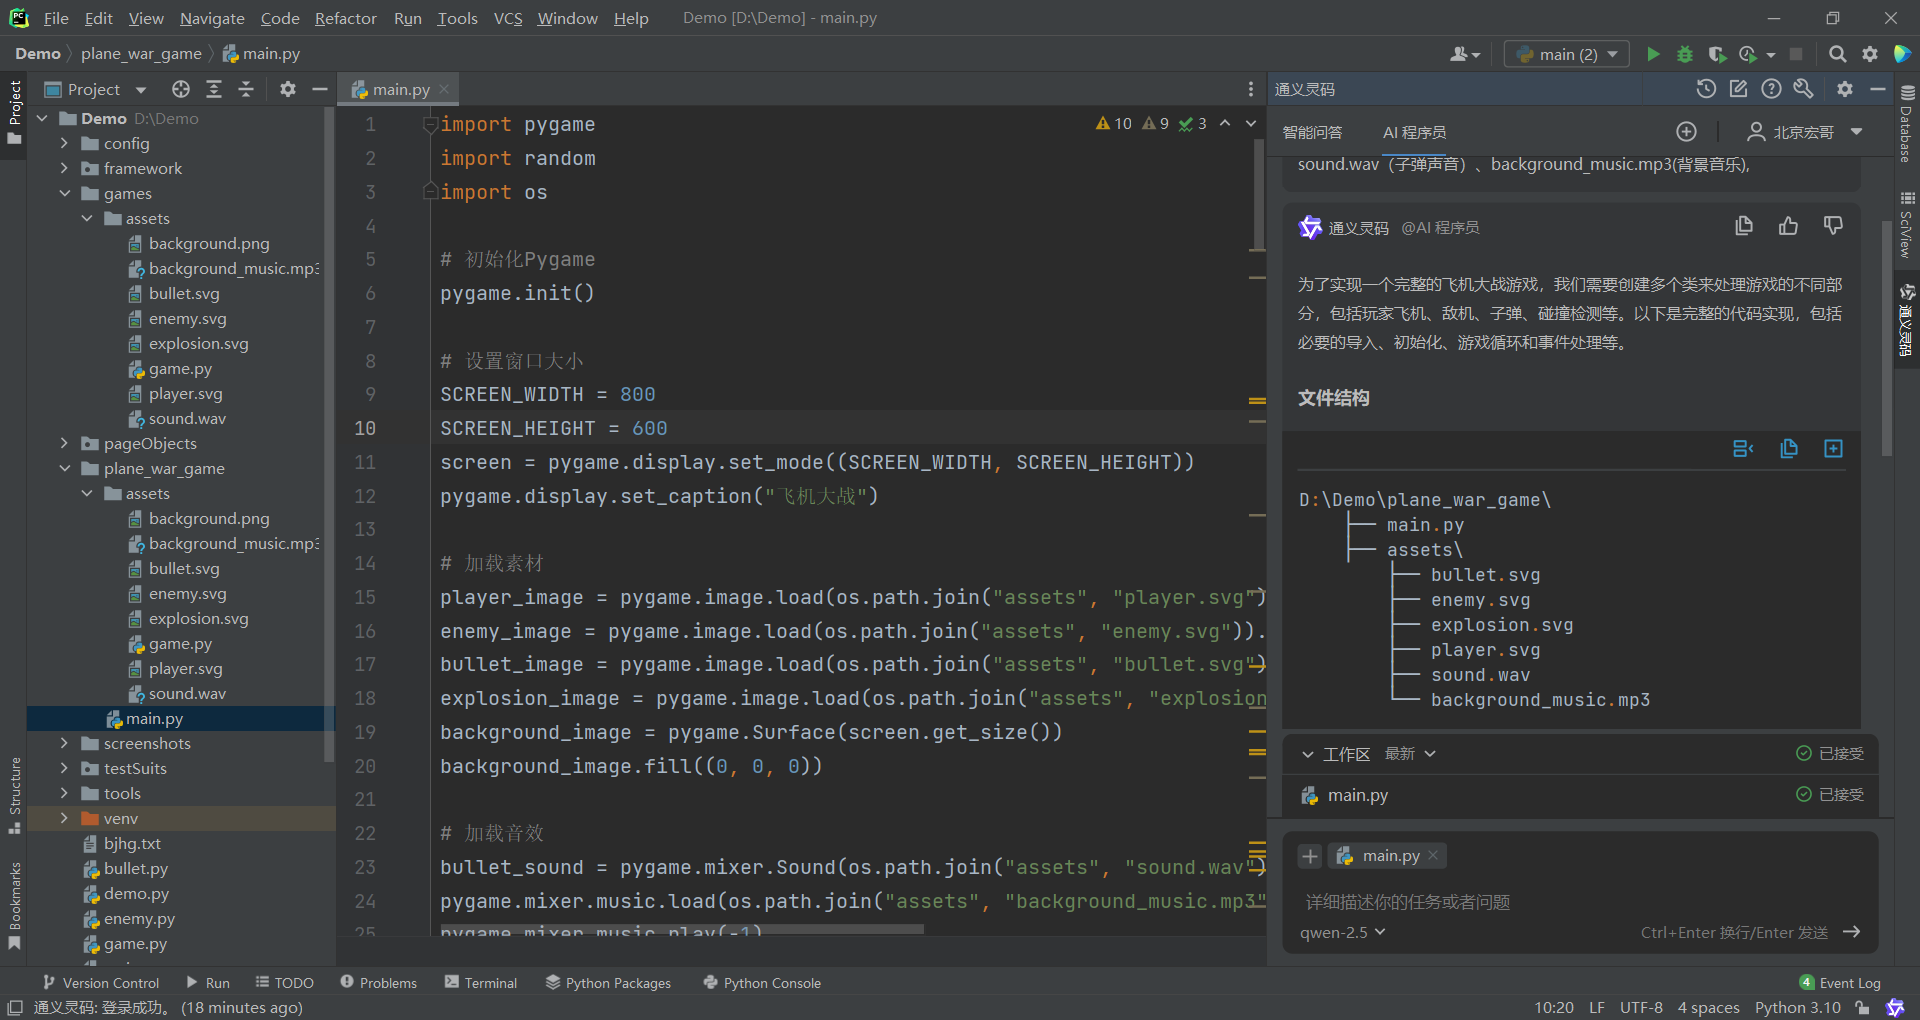Open the Terminal tool window button
The image size is (1920, 1020).
(x=481, y=983)
